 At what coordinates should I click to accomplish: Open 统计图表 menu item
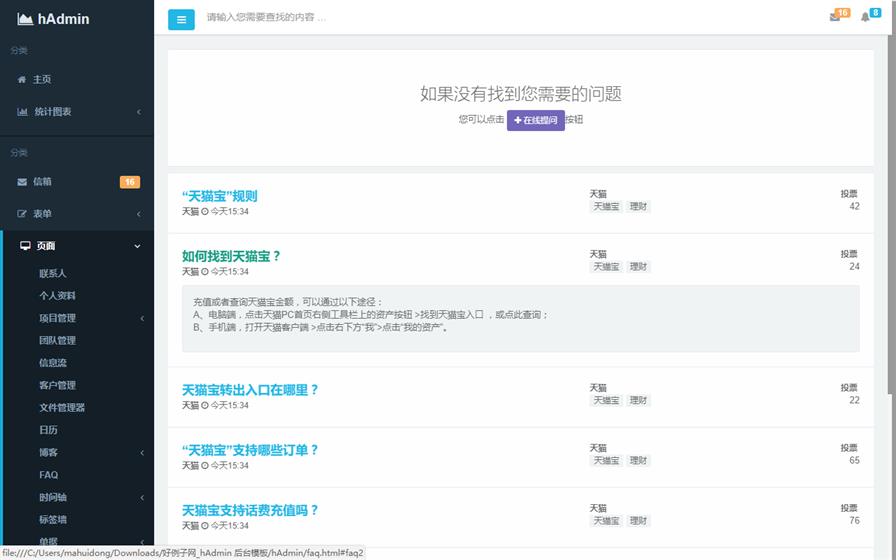[x=53, y=111]
